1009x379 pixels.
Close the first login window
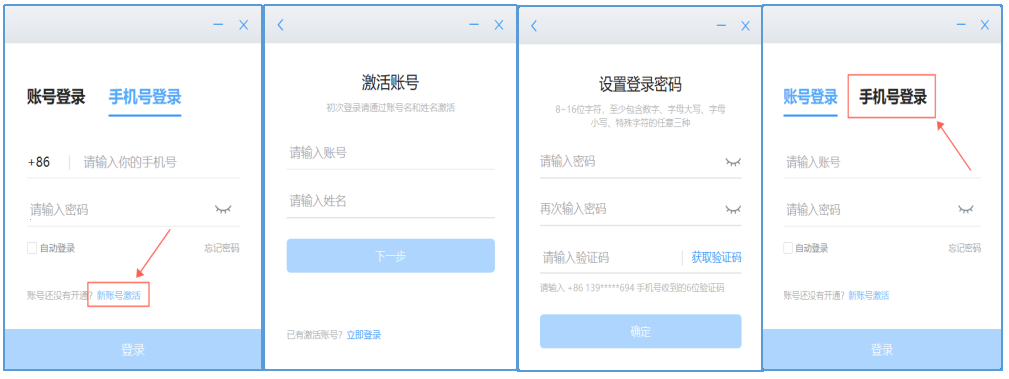243,25
